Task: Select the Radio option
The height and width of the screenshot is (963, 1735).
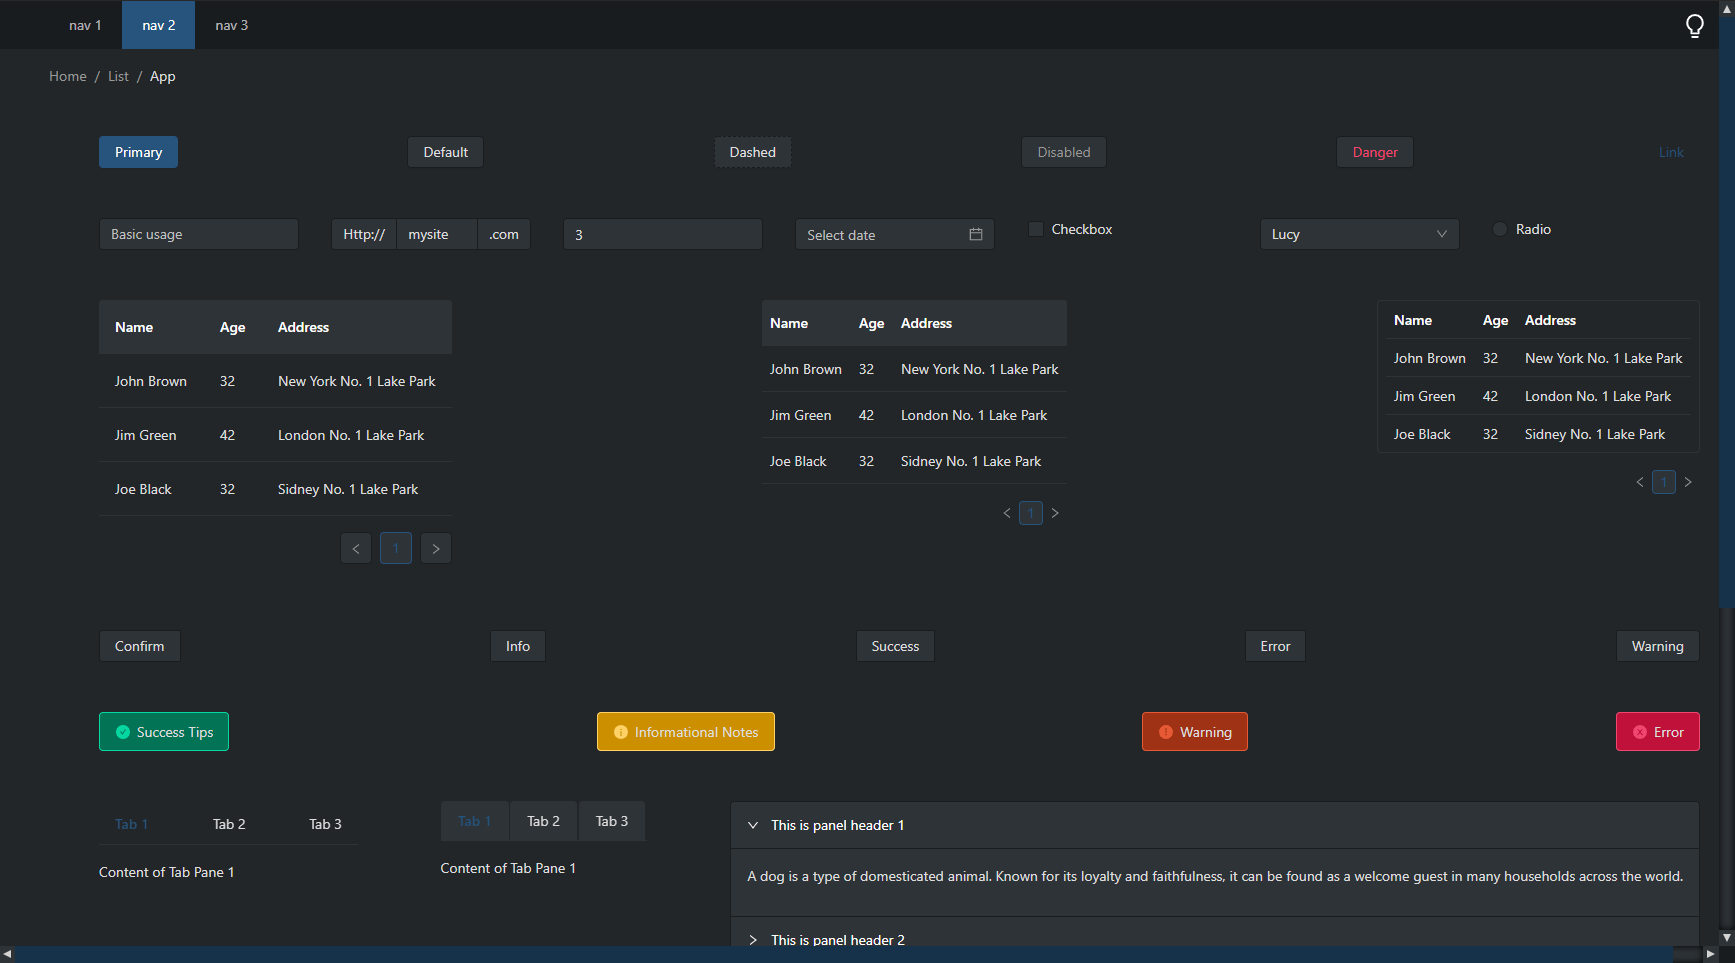Action: 1499,229
